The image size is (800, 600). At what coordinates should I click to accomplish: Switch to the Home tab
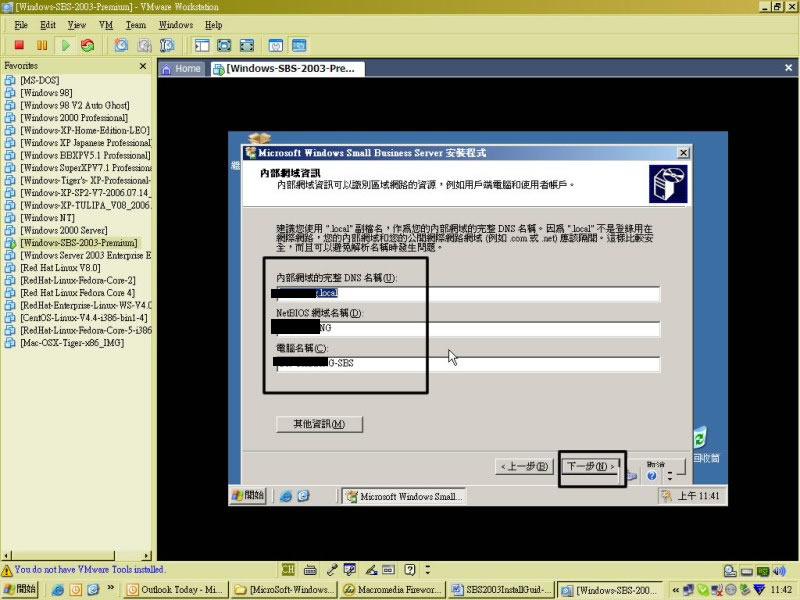pos(181,69)
